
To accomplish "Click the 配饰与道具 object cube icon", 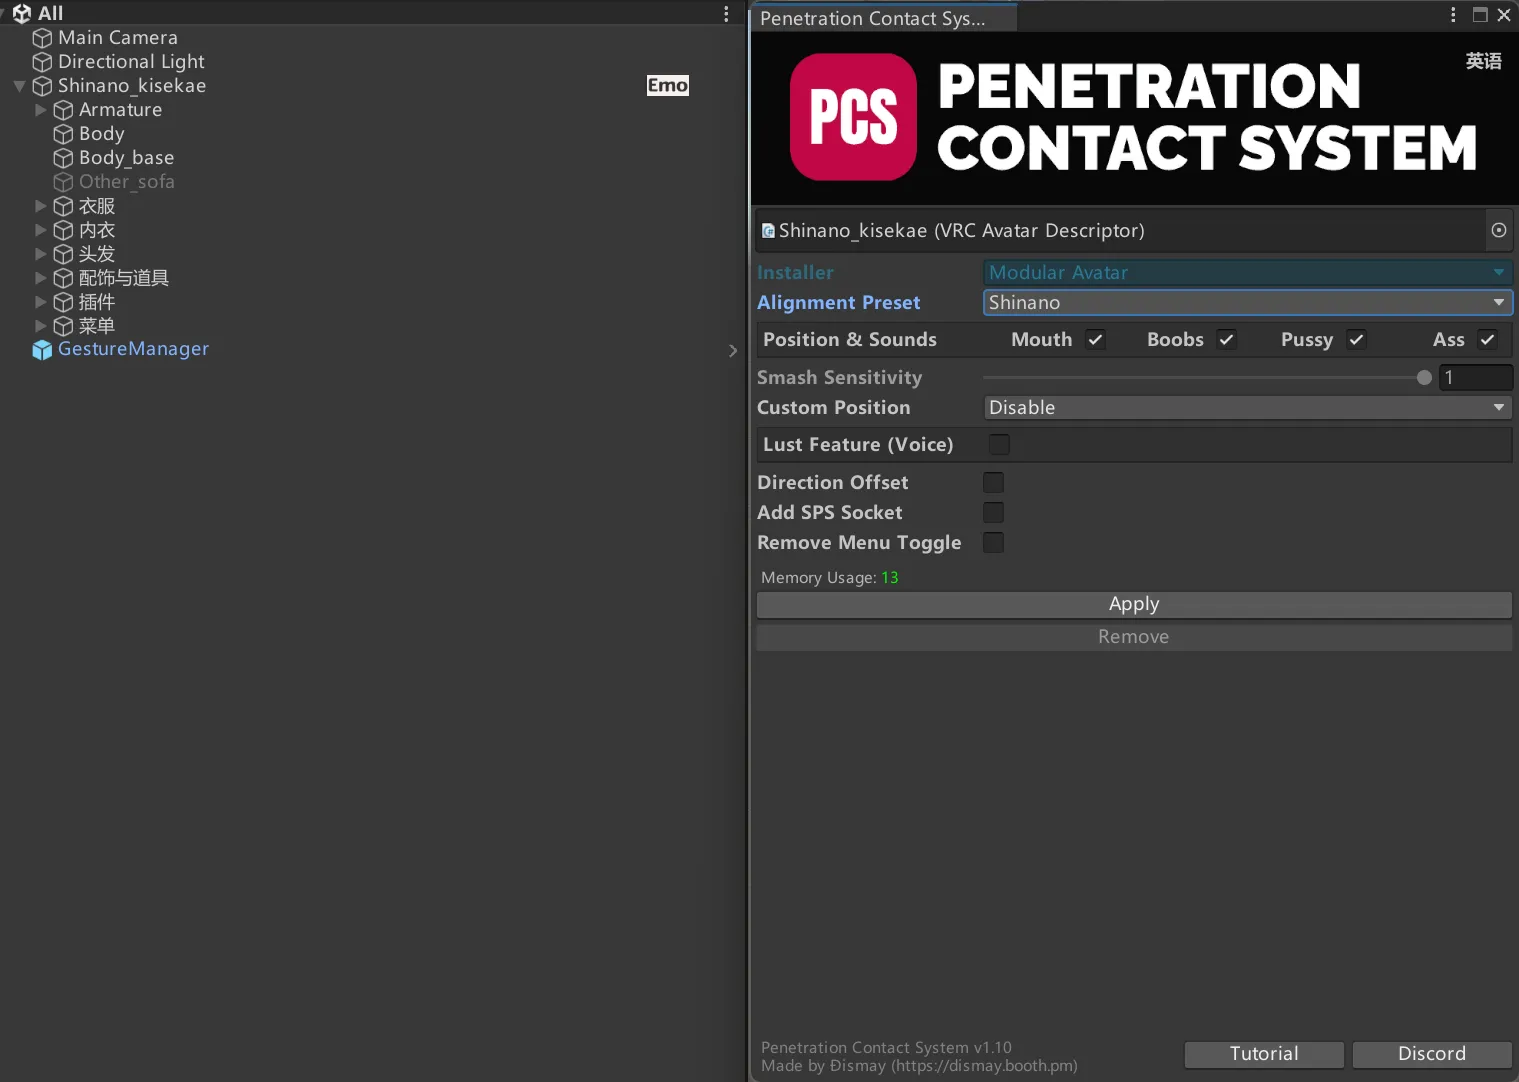I will tap(63, 278).
